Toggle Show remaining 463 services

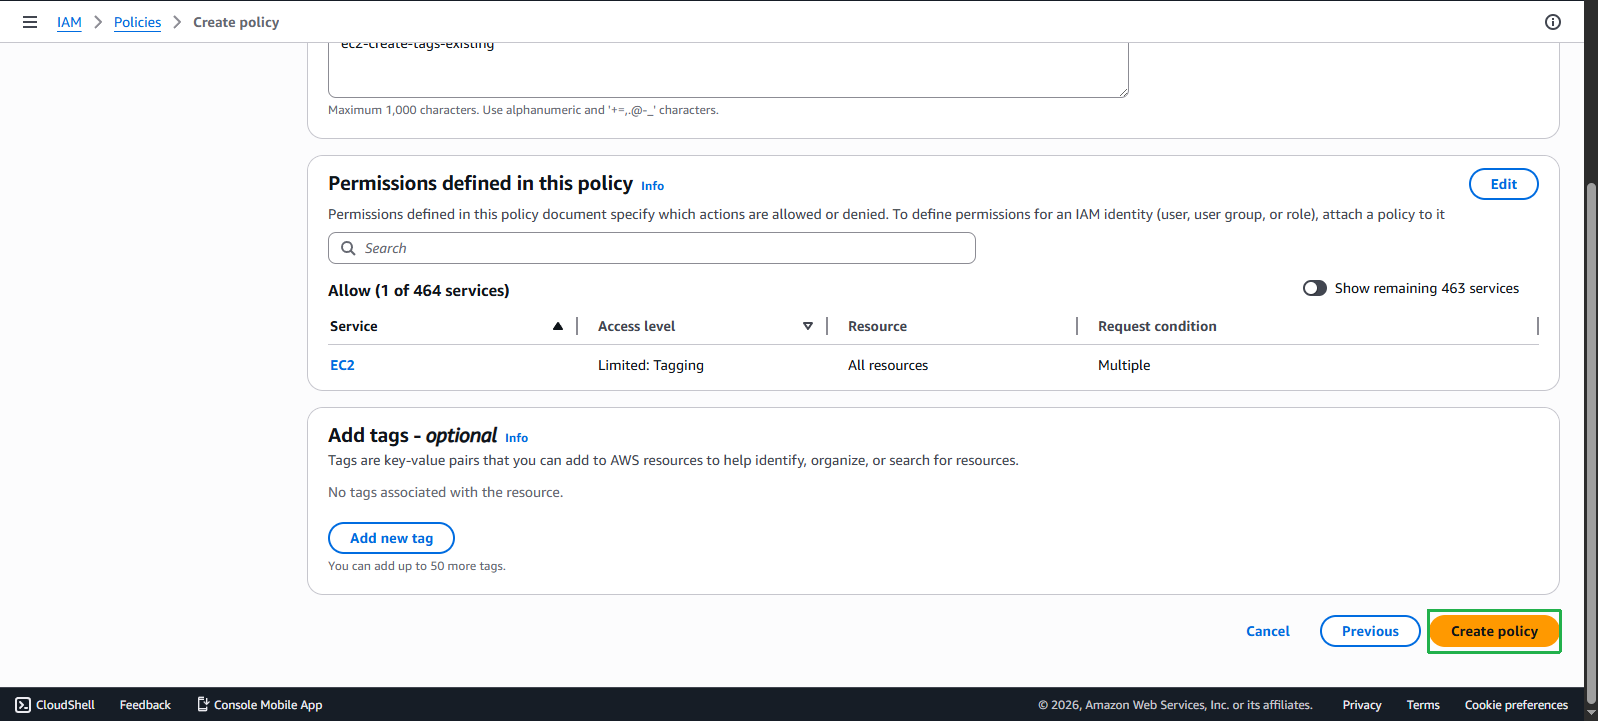coord(1315,288)
